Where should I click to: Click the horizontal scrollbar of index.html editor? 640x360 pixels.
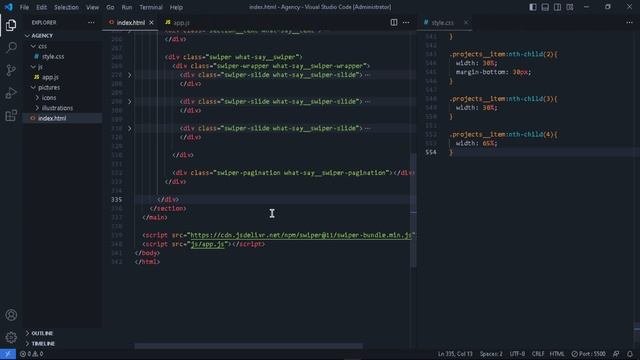point(248,346)
